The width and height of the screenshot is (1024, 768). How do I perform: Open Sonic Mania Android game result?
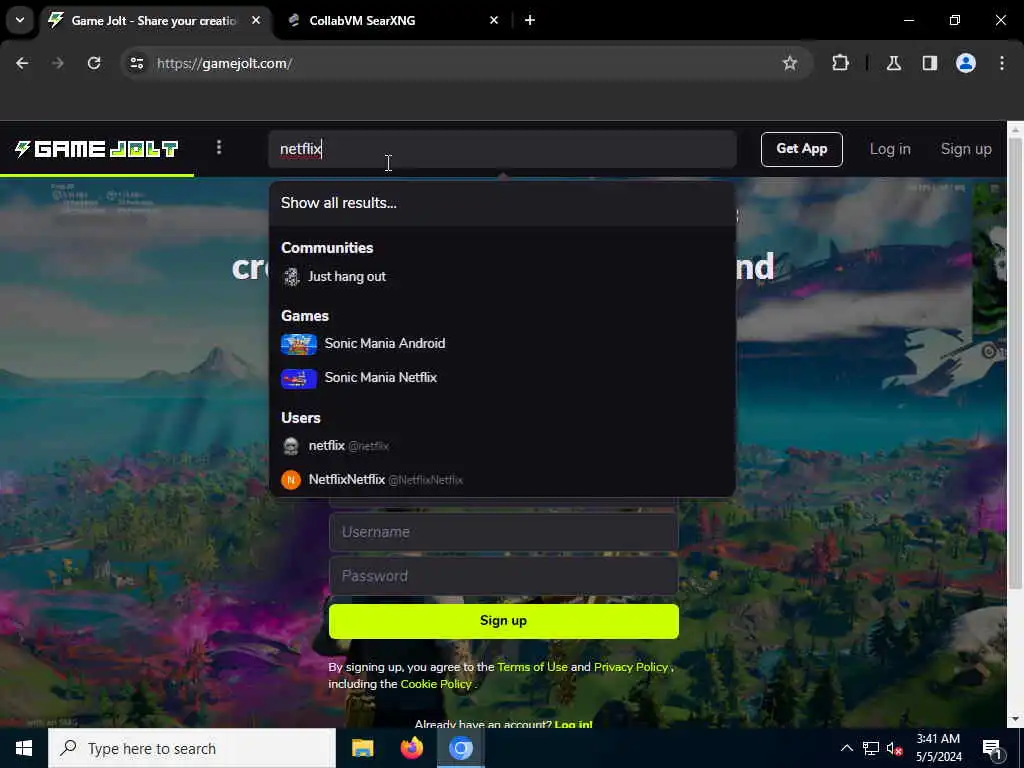click(x=502, y=344)
